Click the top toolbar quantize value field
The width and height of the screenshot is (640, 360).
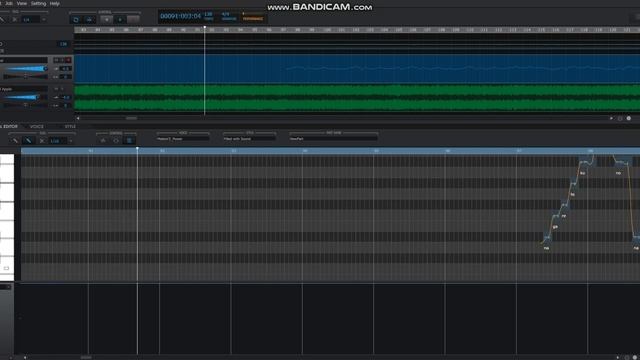31,20
